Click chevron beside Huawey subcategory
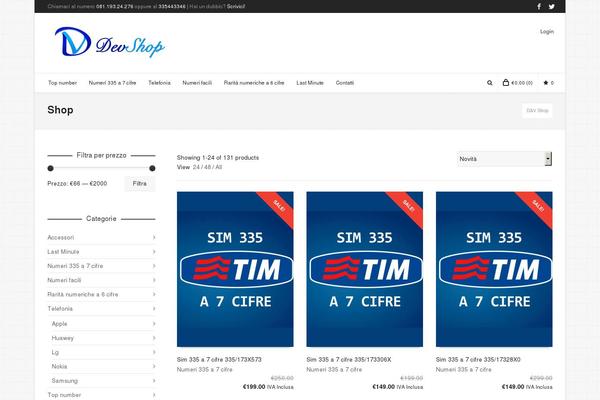 click(154, 338)
